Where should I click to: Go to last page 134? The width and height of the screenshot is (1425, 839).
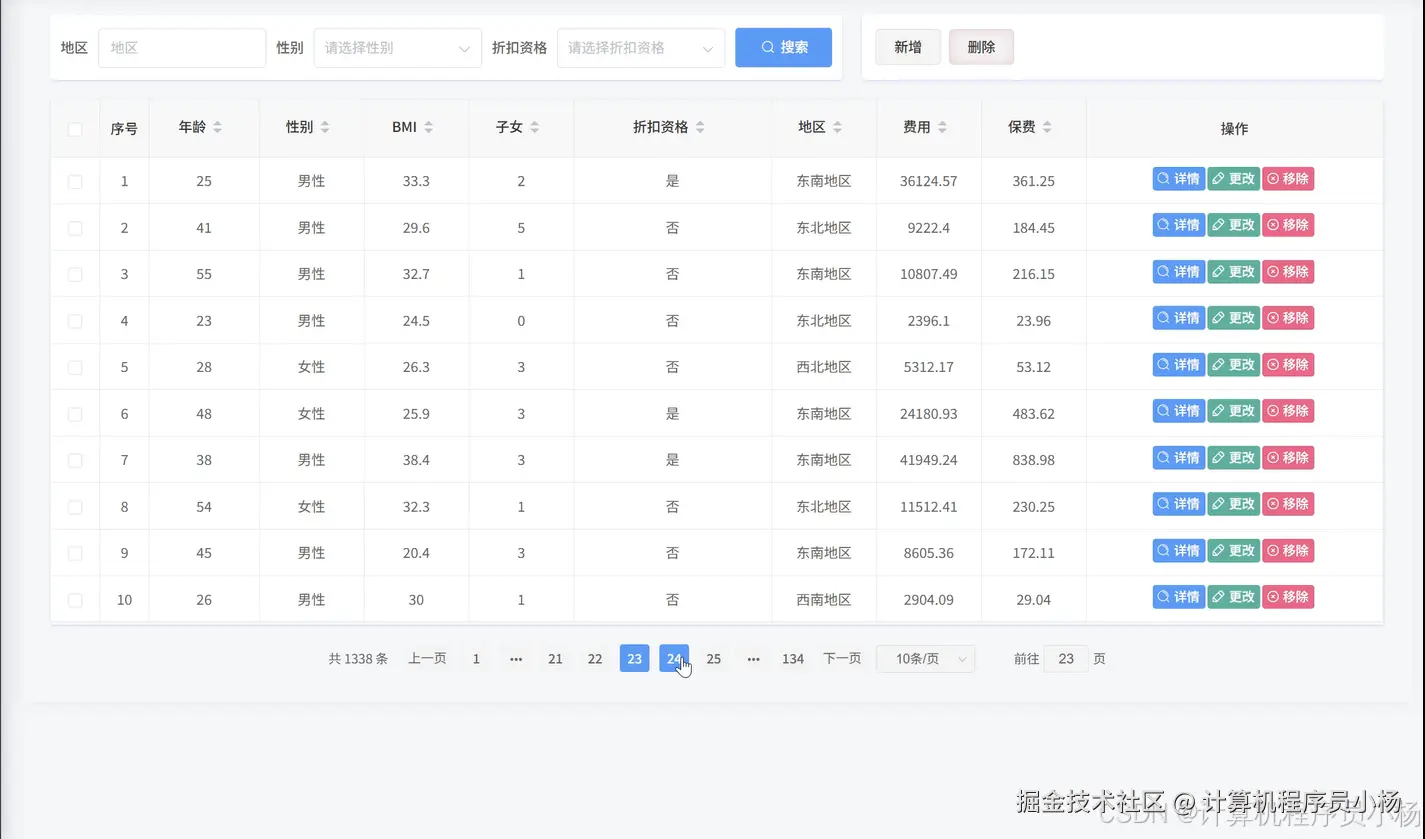click(793, 659)
